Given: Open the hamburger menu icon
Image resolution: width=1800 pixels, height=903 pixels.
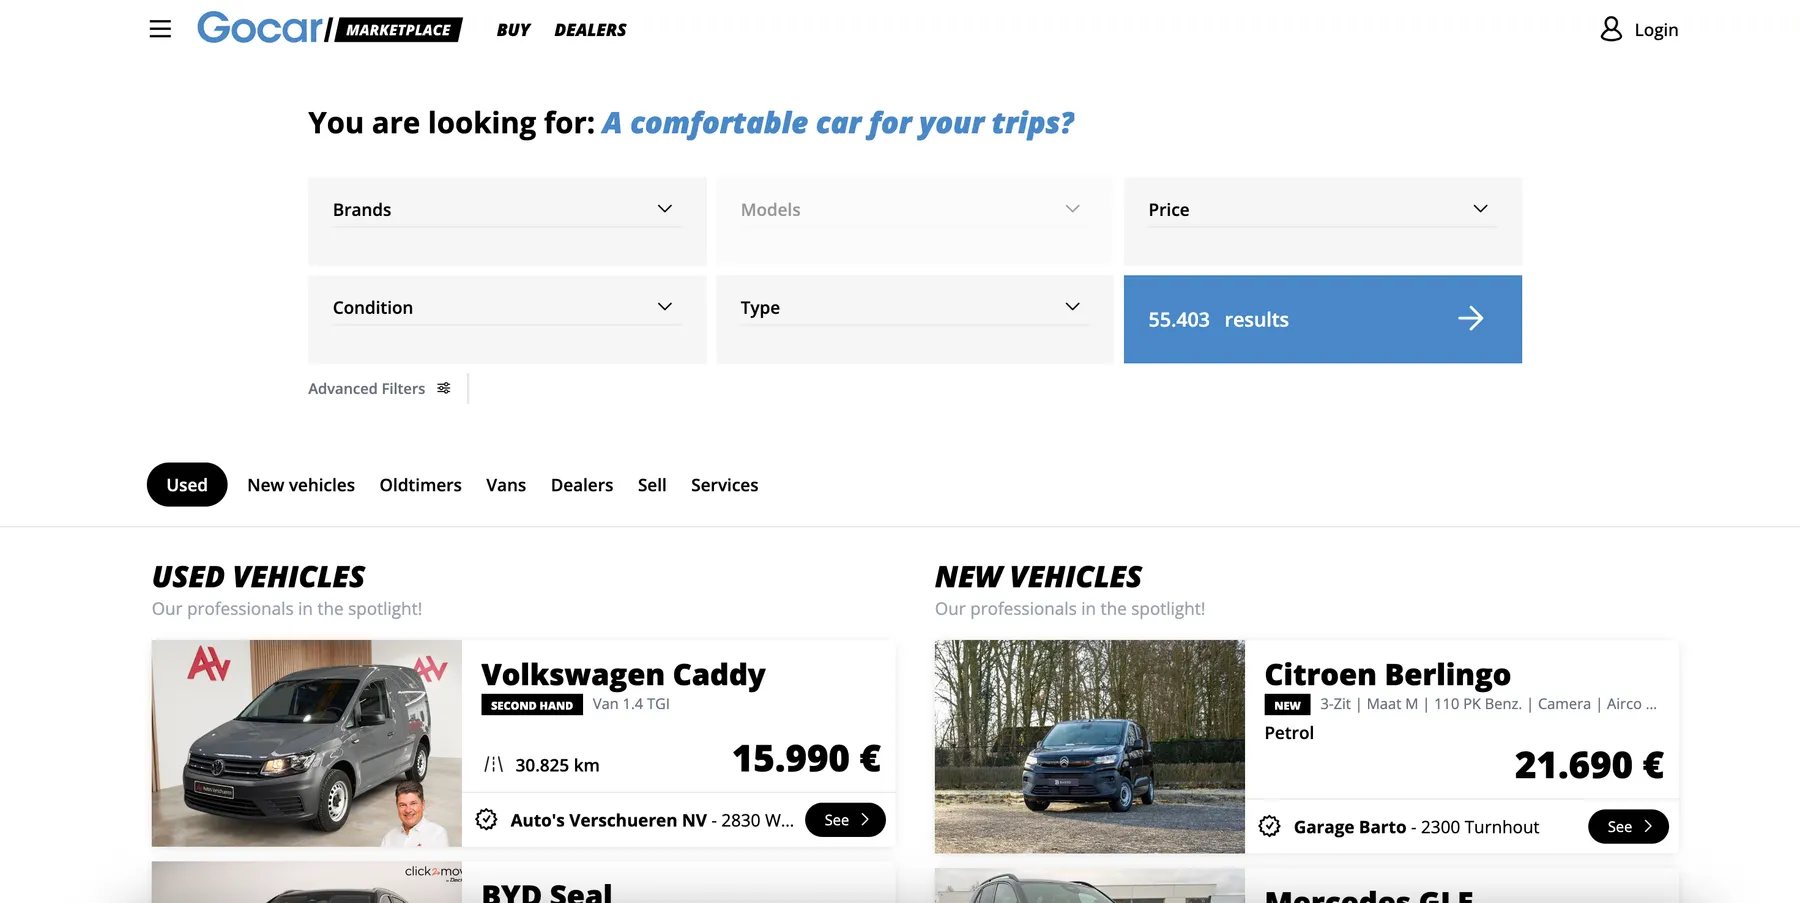Looking at the screenshot, I should pyautogui.click(x=160, y=29).
